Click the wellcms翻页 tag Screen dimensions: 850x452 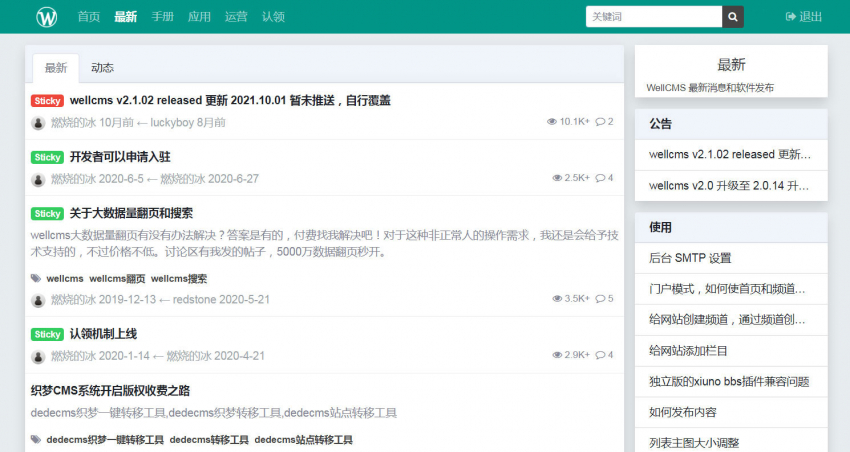click(x=117, y=279)
